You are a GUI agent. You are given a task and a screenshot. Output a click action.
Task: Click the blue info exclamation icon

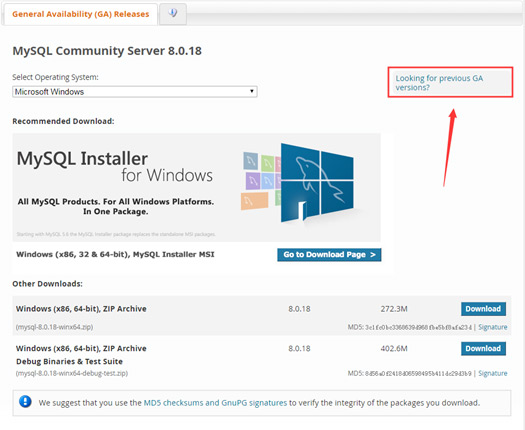25,401
